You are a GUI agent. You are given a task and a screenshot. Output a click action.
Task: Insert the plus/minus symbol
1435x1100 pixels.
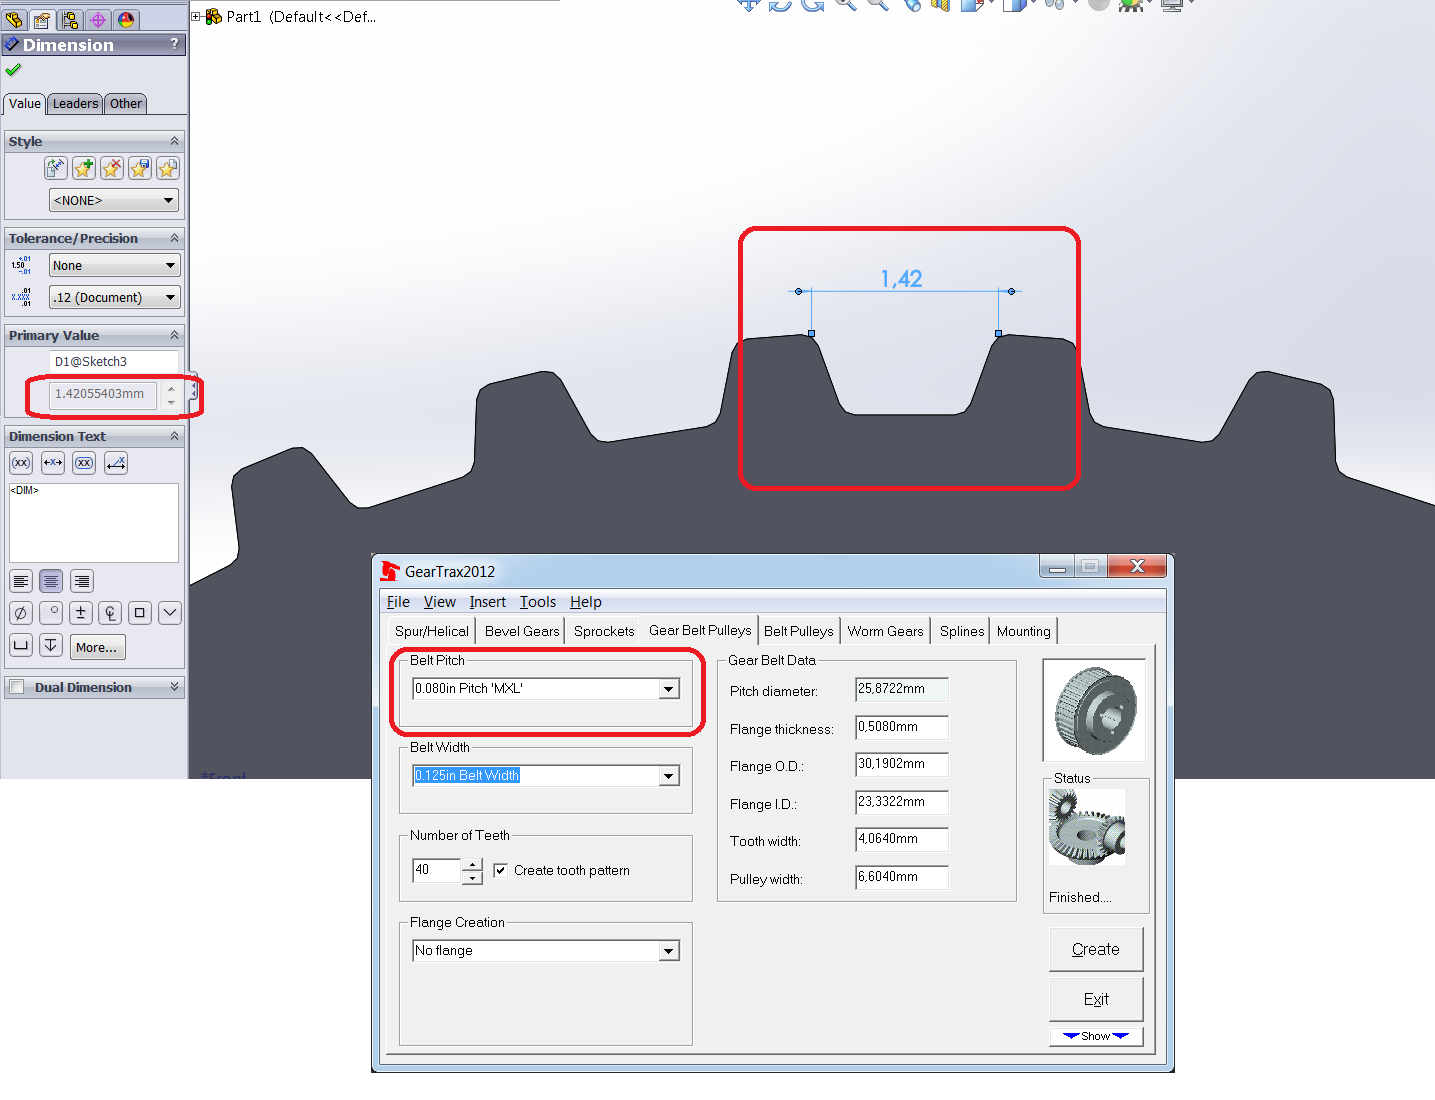coord(81,613)
